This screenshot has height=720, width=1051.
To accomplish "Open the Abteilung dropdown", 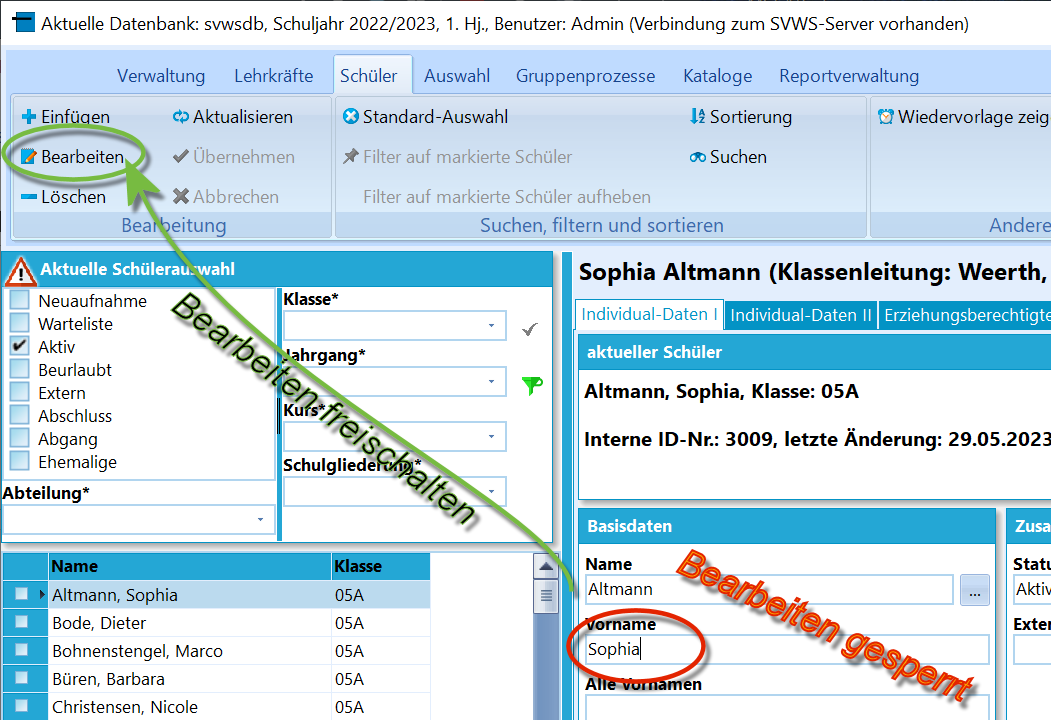I will [261, 520].
